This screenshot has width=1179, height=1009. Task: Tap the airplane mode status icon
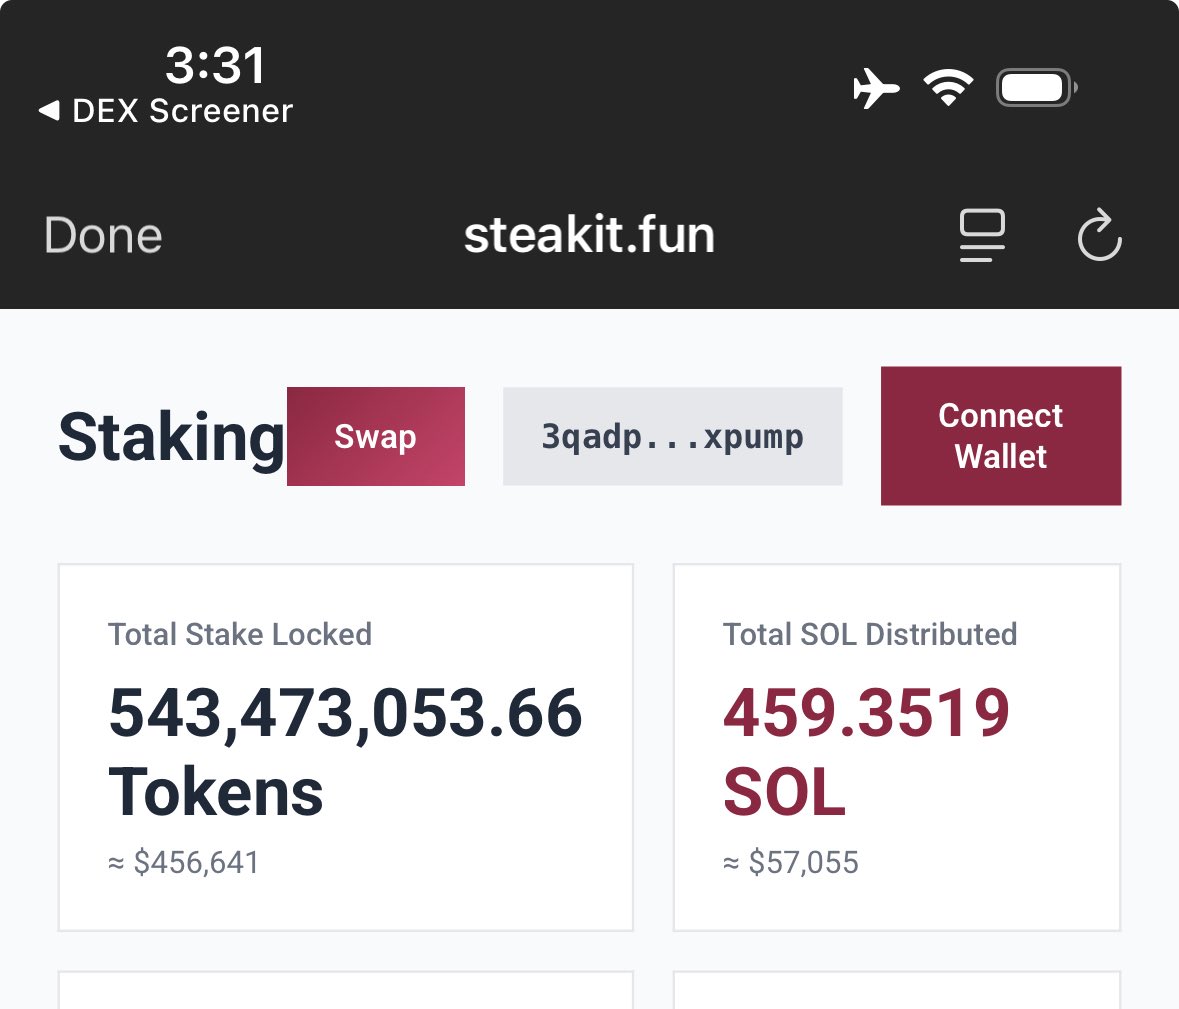tap(875, 88)
